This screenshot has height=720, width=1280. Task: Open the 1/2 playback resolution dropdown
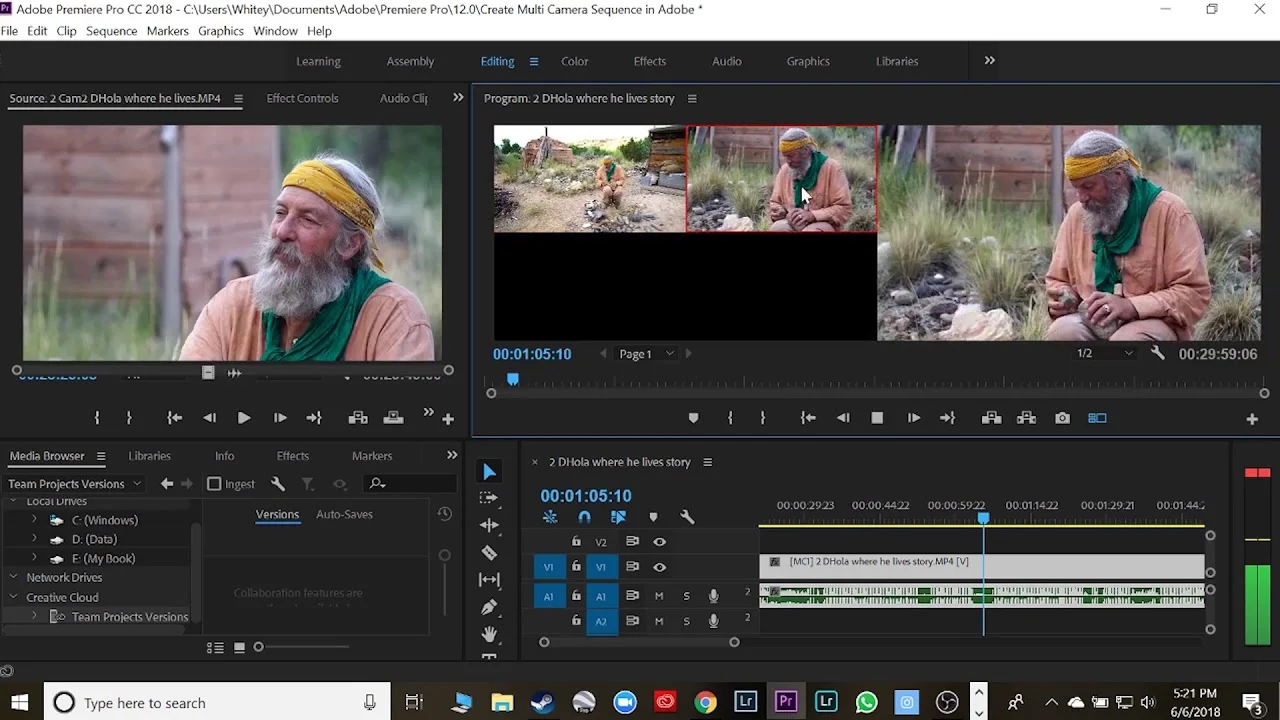pyautogui.click(x=1104, y=354)
